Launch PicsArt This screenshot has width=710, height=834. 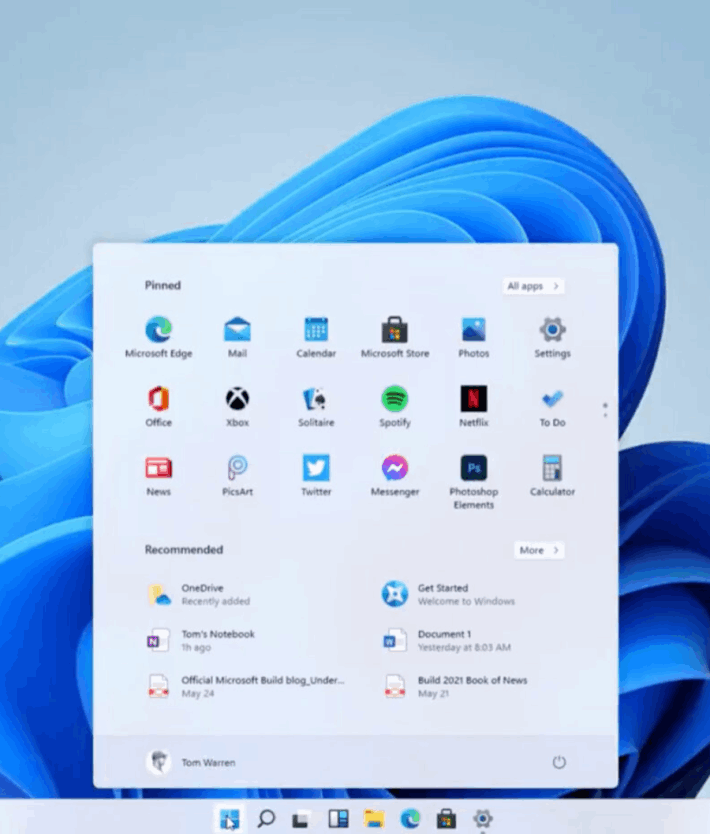pyautogui.click(x=237, y=476)
